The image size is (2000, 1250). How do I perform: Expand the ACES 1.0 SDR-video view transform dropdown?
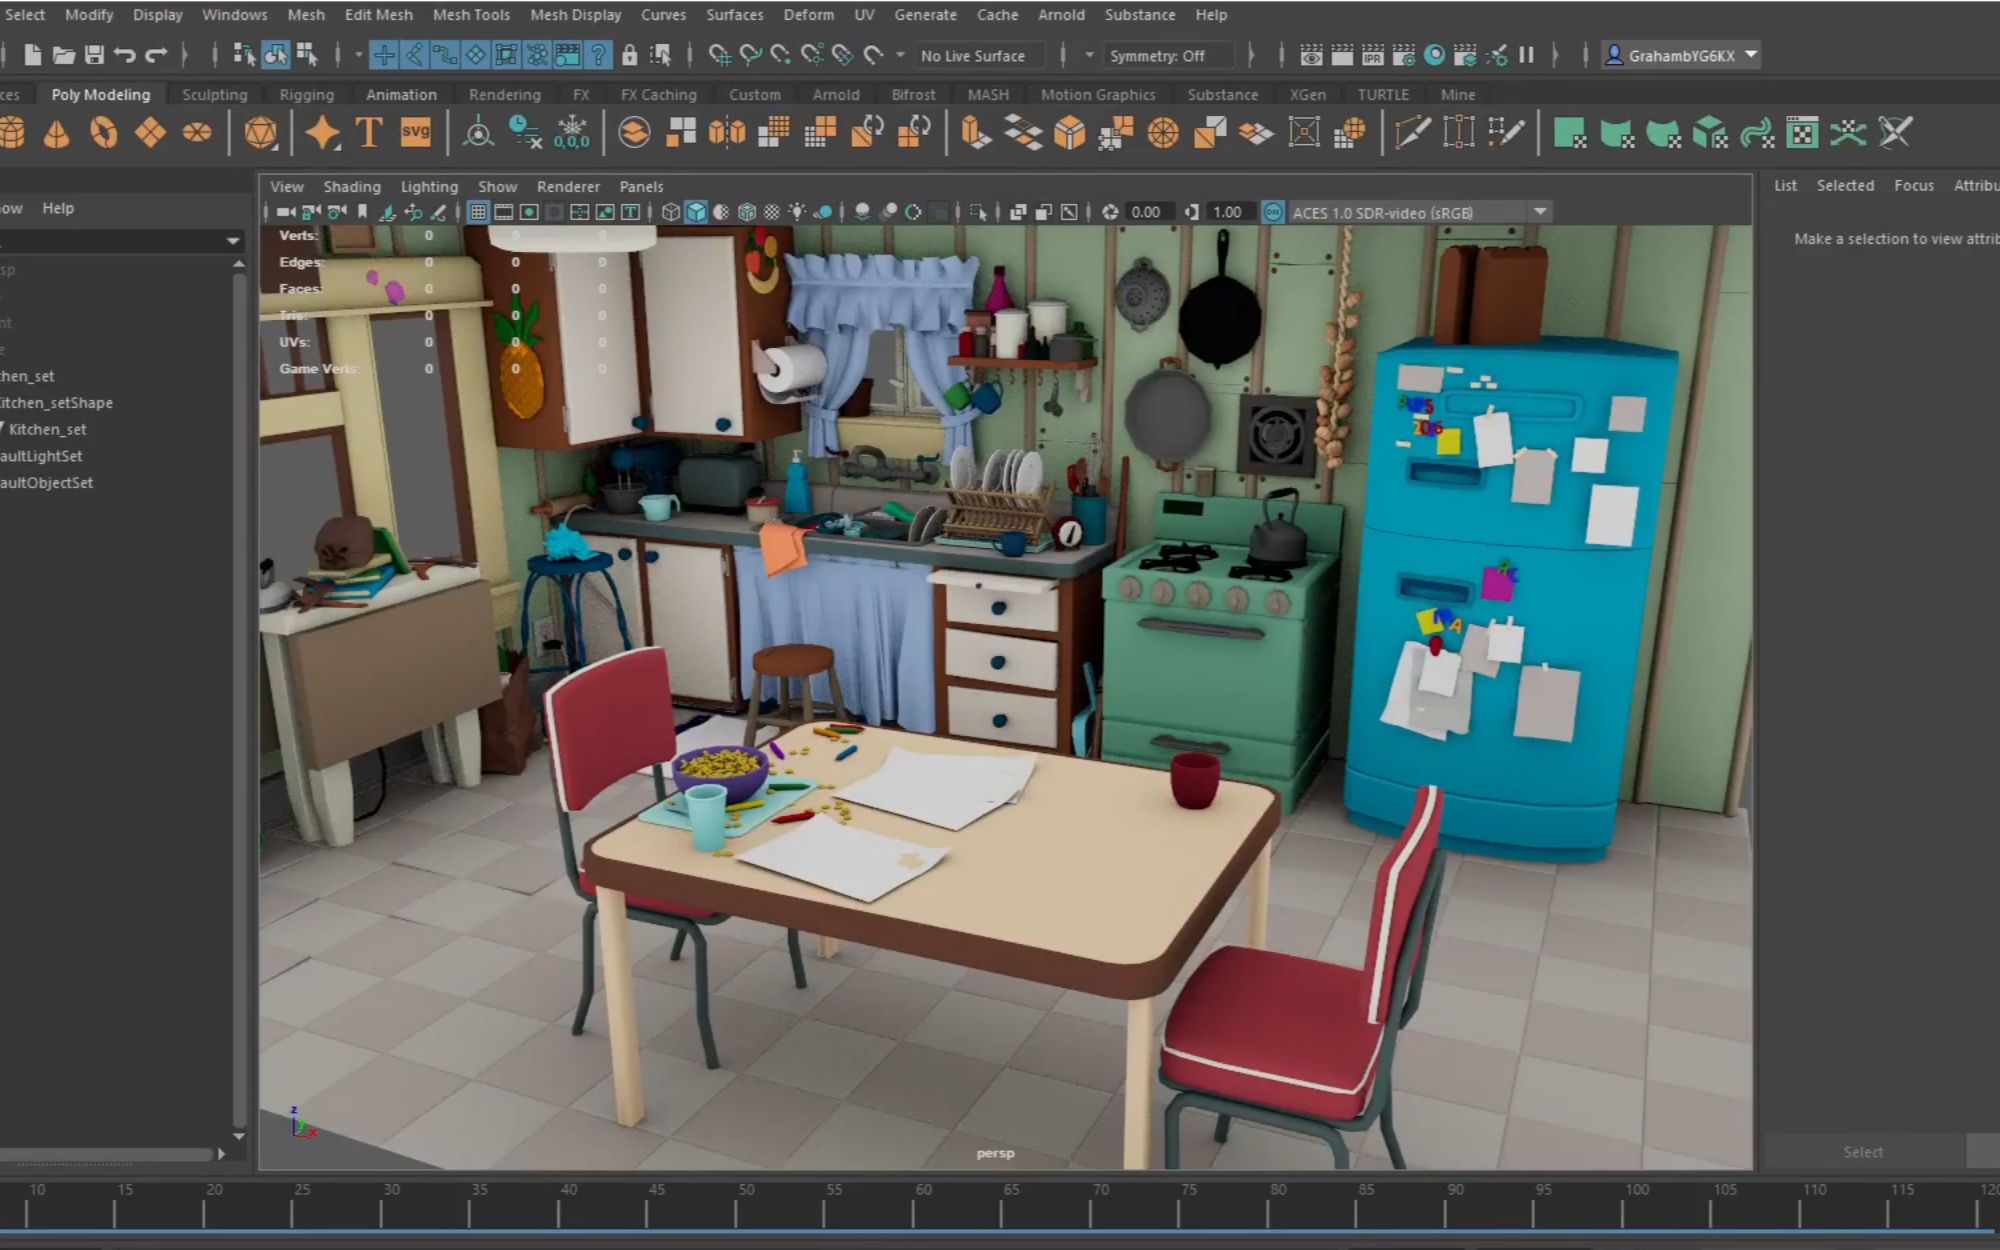tap(1540, 212)
